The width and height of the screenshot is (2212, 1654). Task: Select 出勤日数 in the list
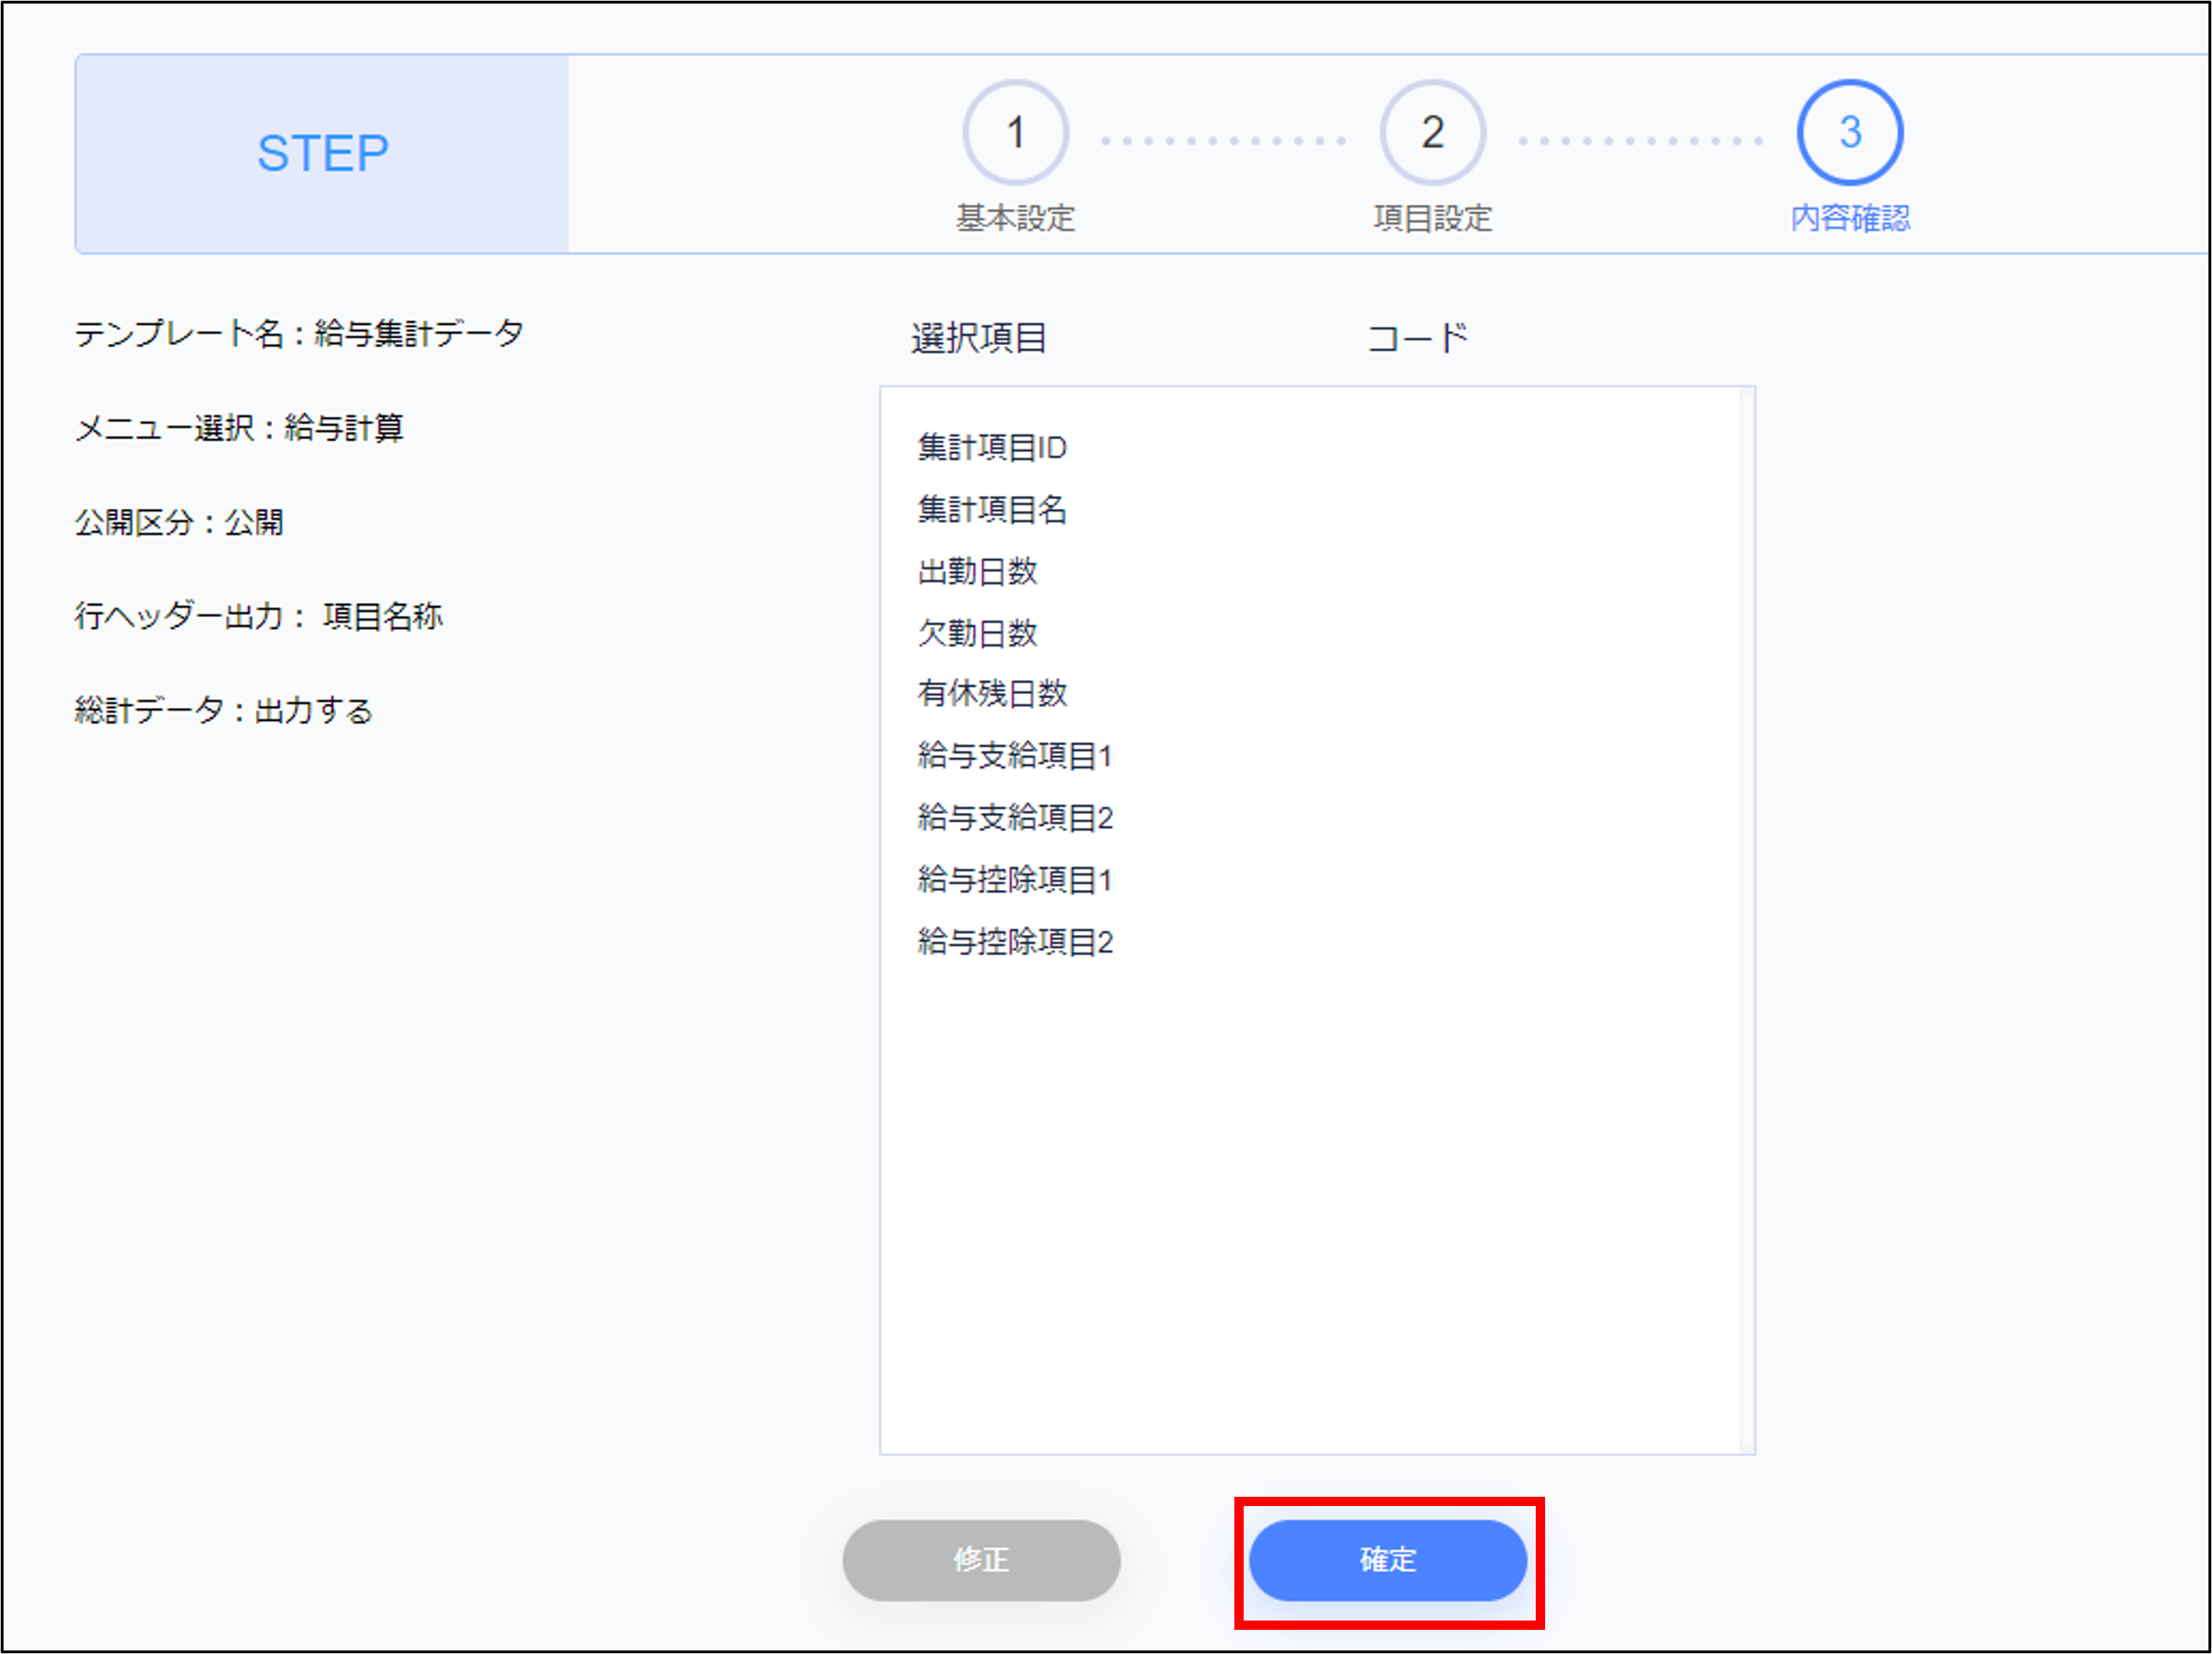[x=977, y=571]
